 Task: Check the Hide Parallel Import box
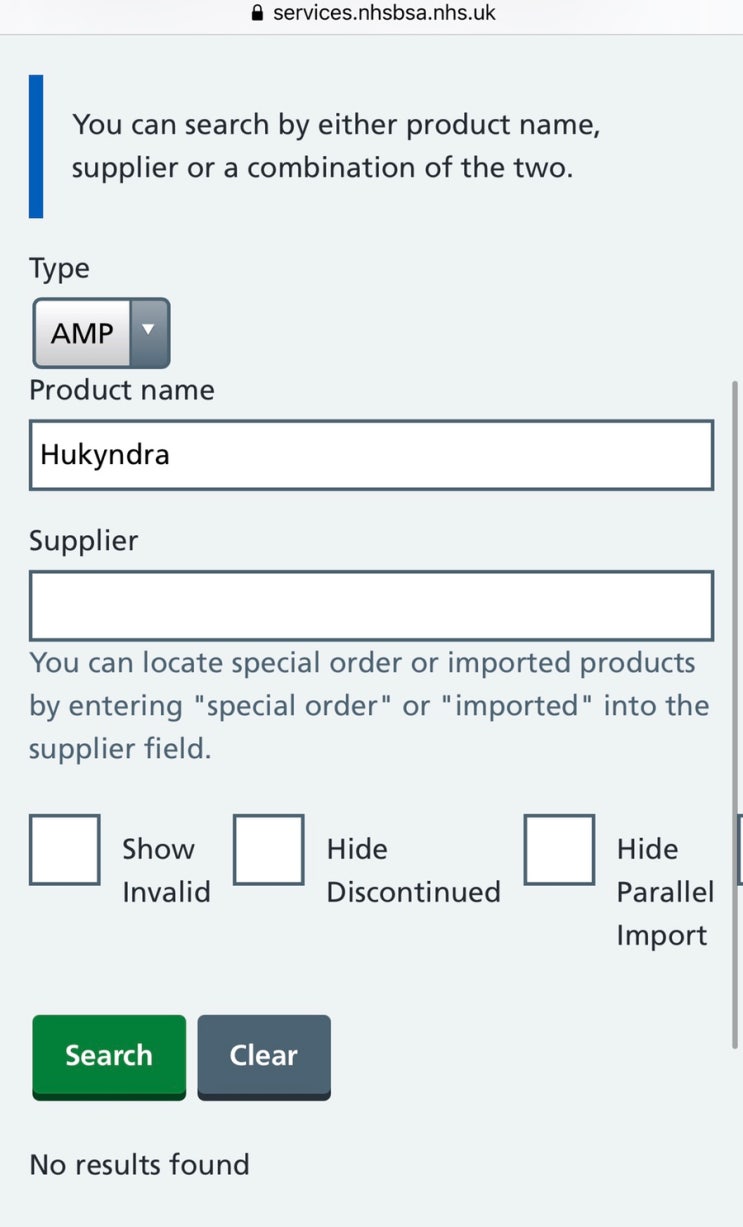[559, 850]
